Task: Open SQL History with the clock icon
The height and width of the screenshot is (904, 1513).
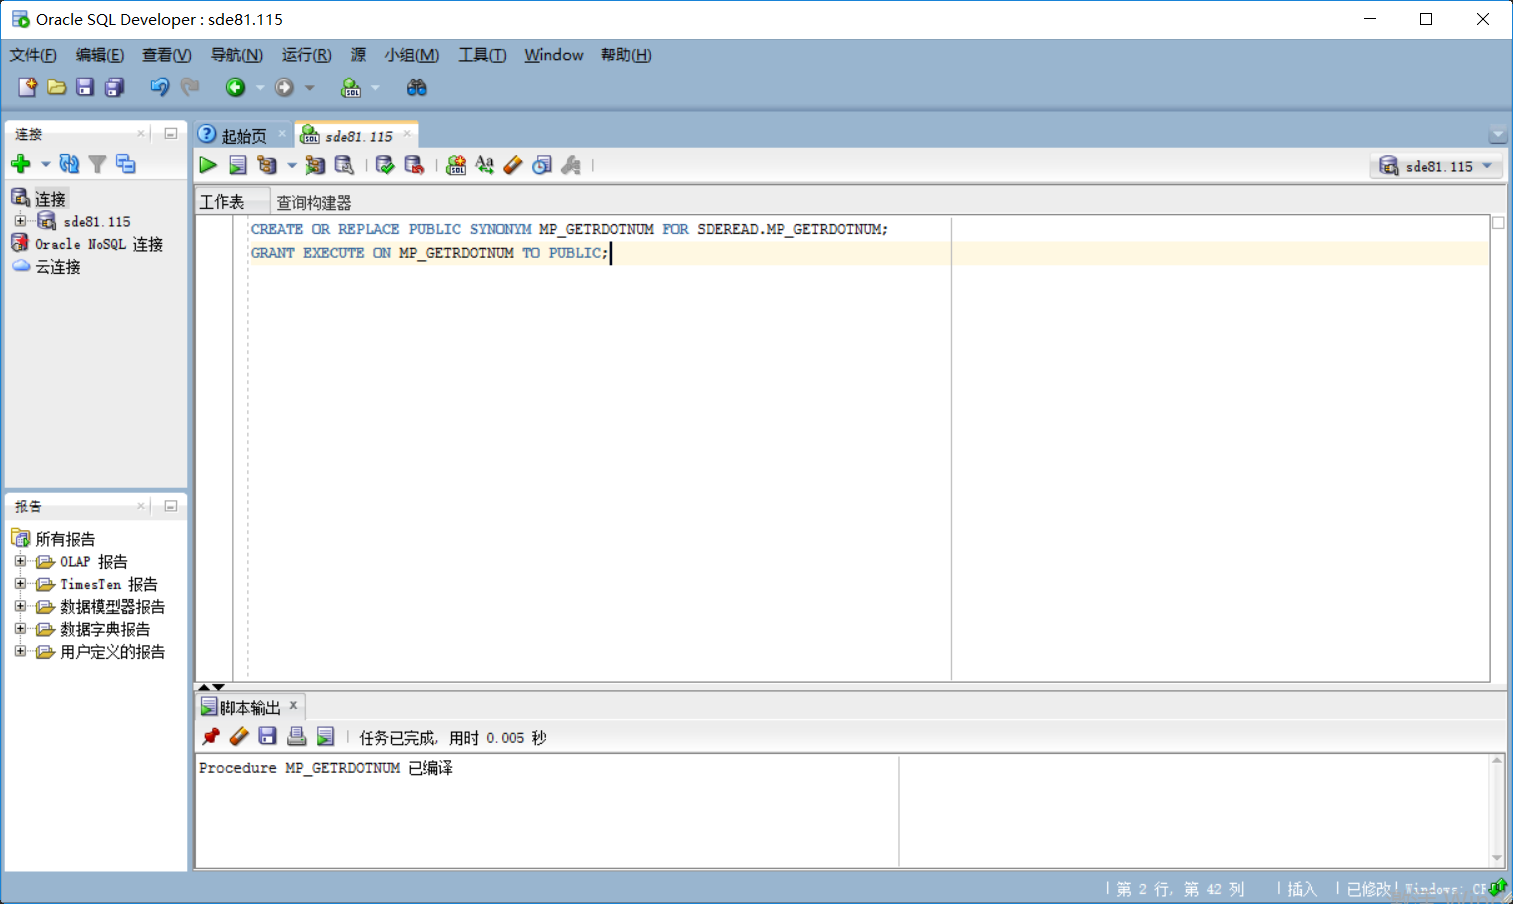Action: [542, 165]
